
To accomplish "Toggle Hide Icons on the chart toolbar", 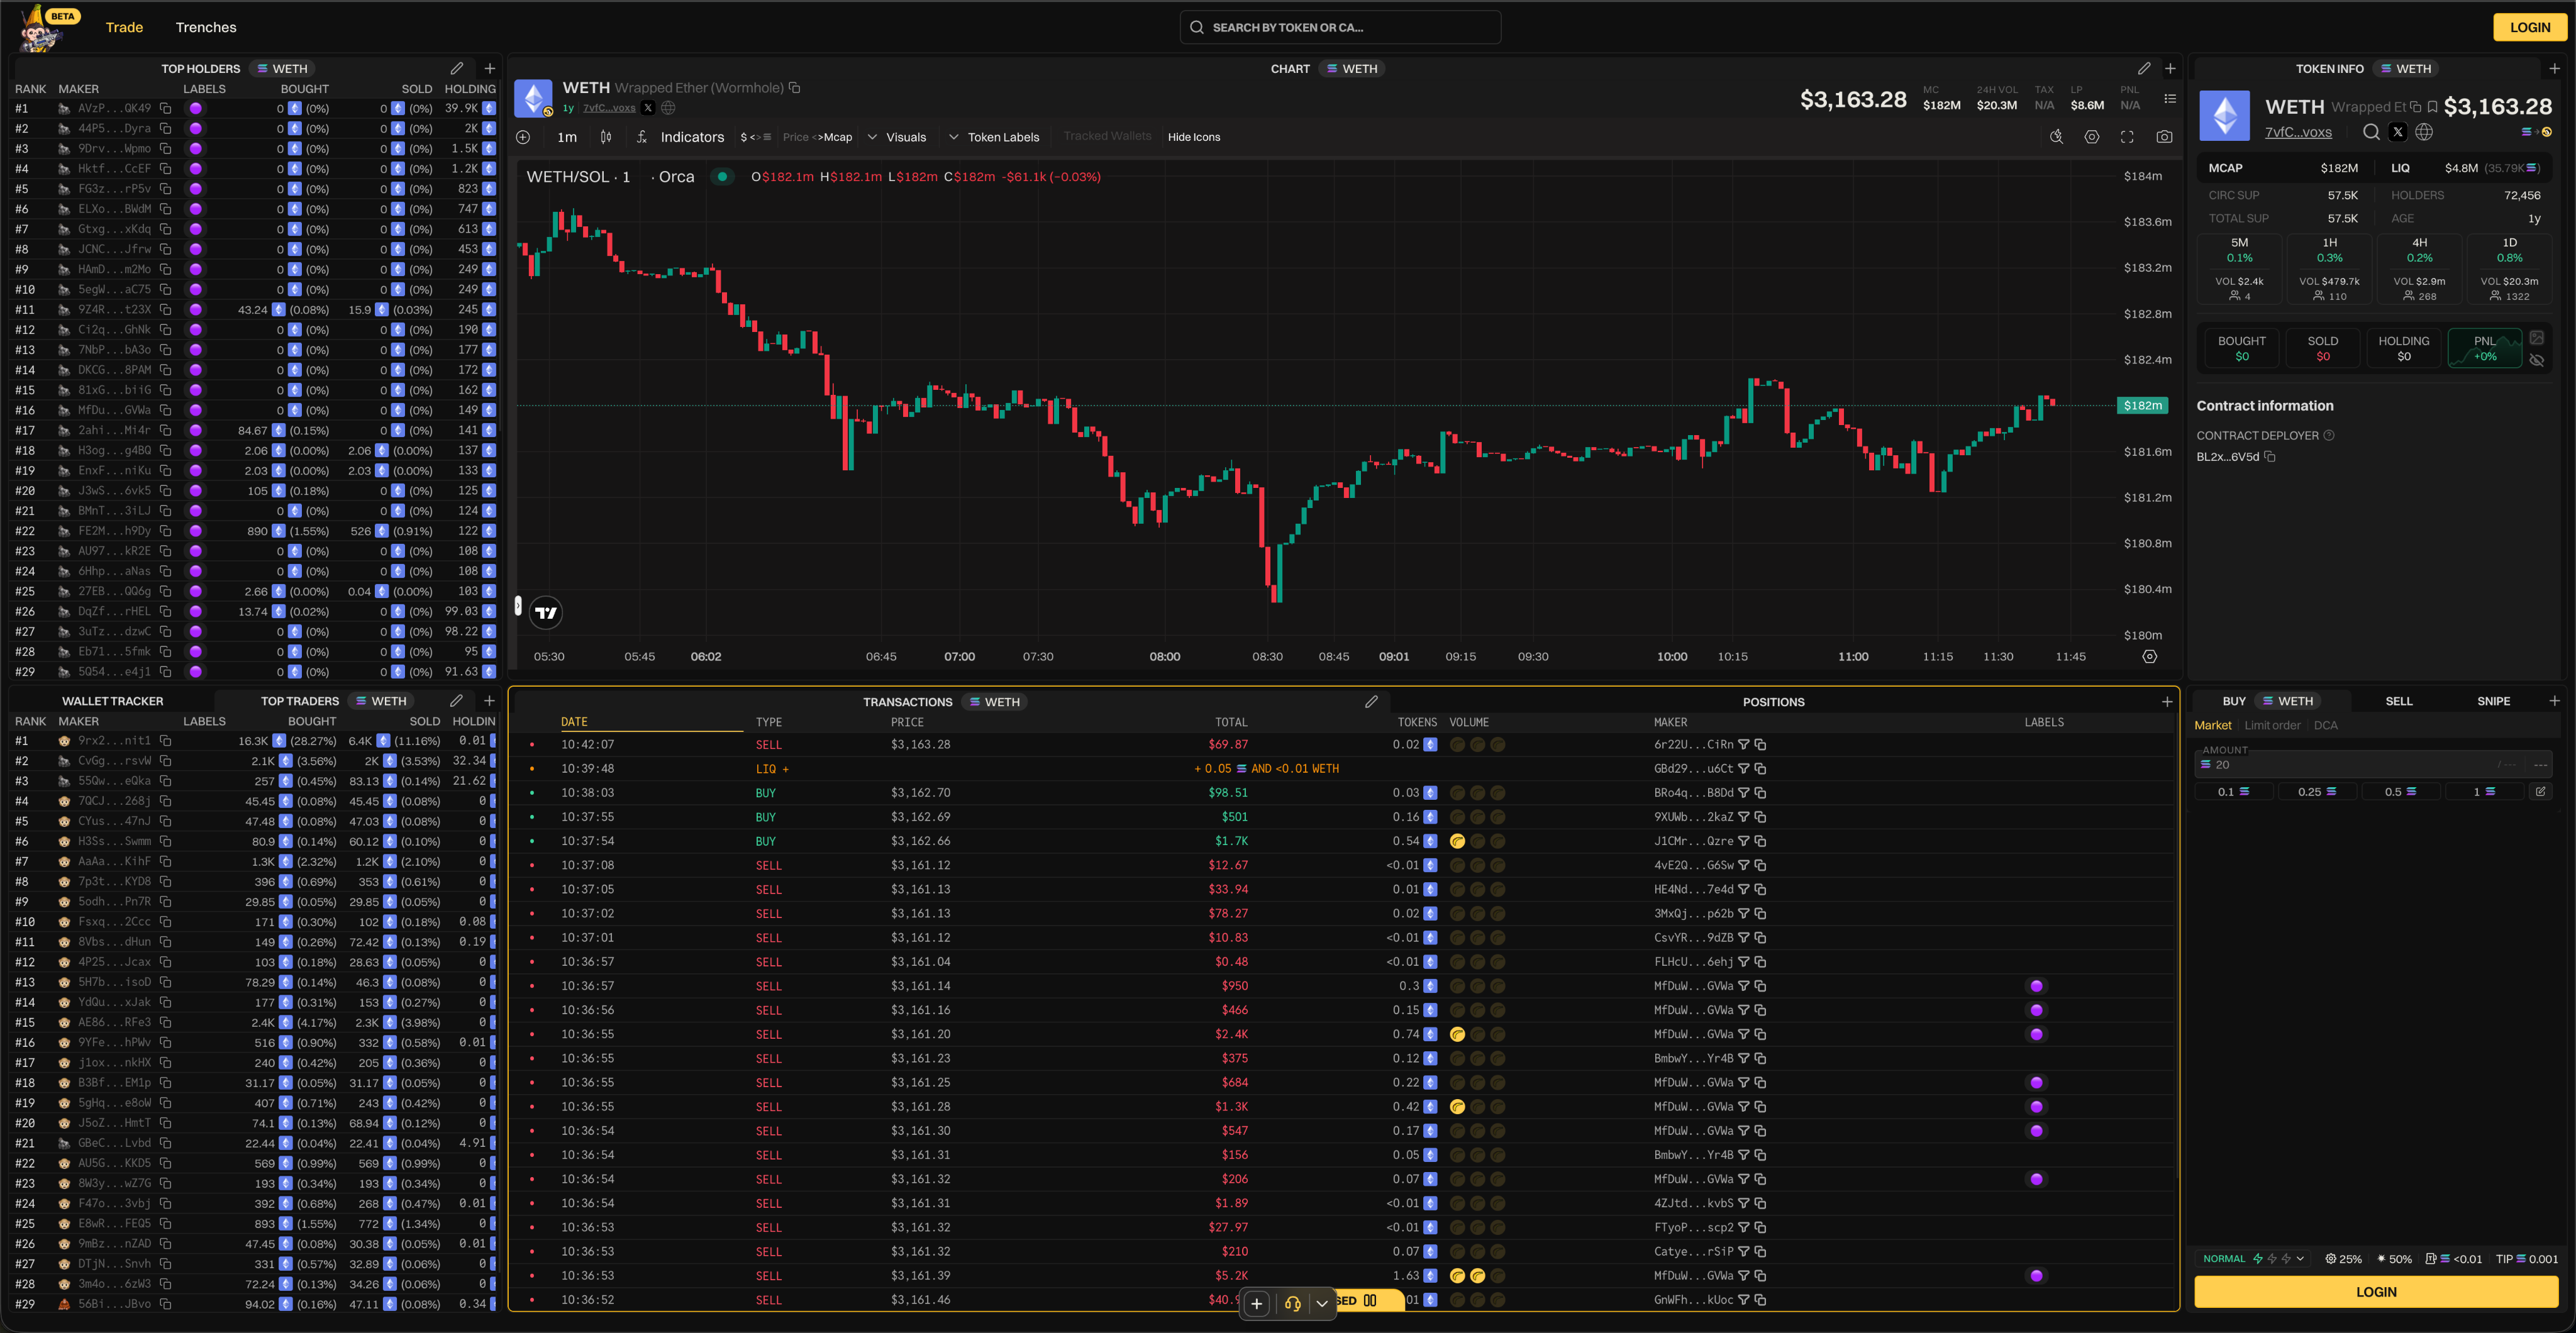I will coord(1194,137).
